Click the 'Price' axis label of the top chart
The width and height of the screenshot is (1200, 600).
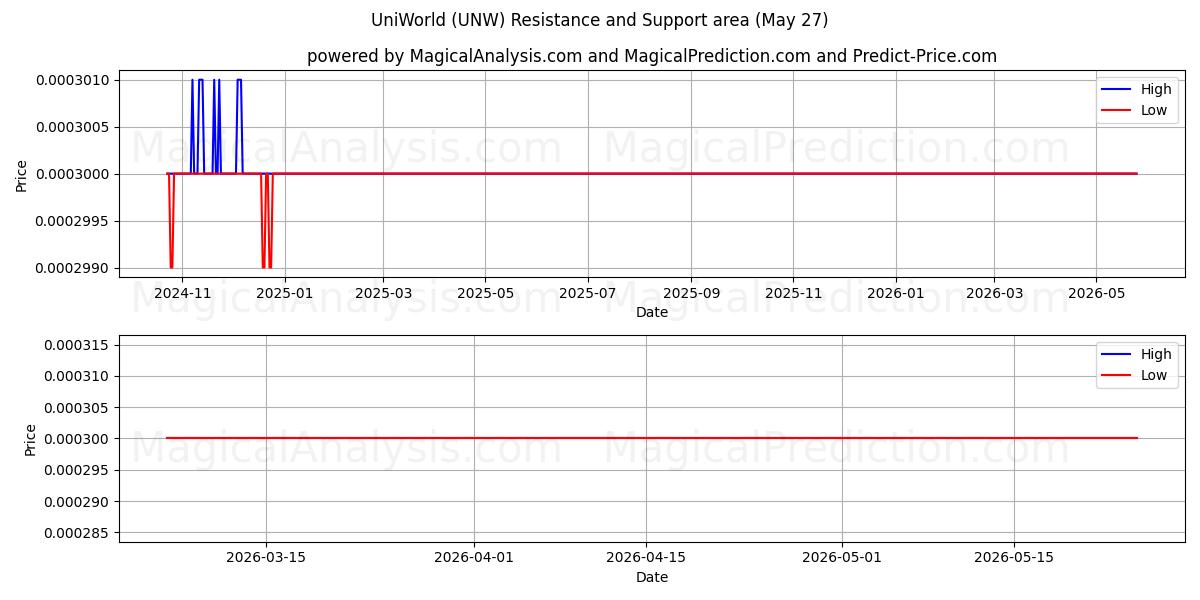coord(22,174)
